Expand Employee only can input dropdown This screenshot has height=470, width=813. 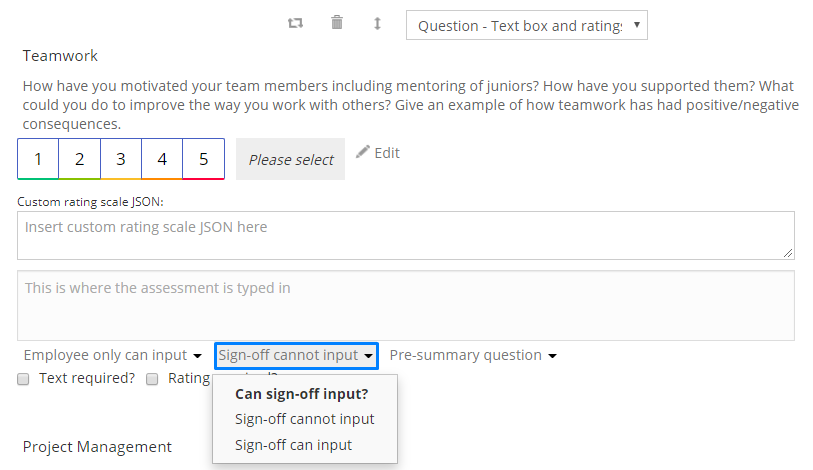click(x=113, y=355)
